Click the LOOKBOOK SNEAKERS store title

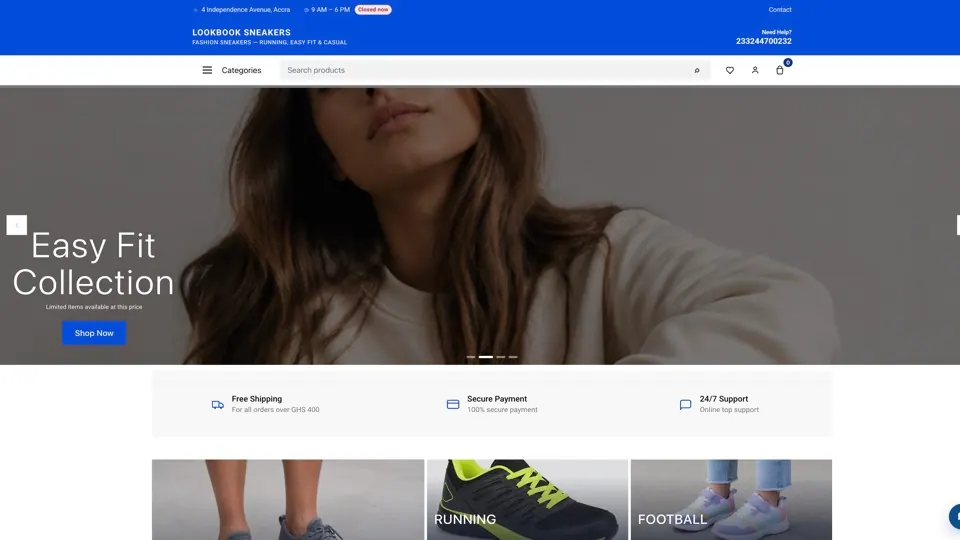[241, 32]
